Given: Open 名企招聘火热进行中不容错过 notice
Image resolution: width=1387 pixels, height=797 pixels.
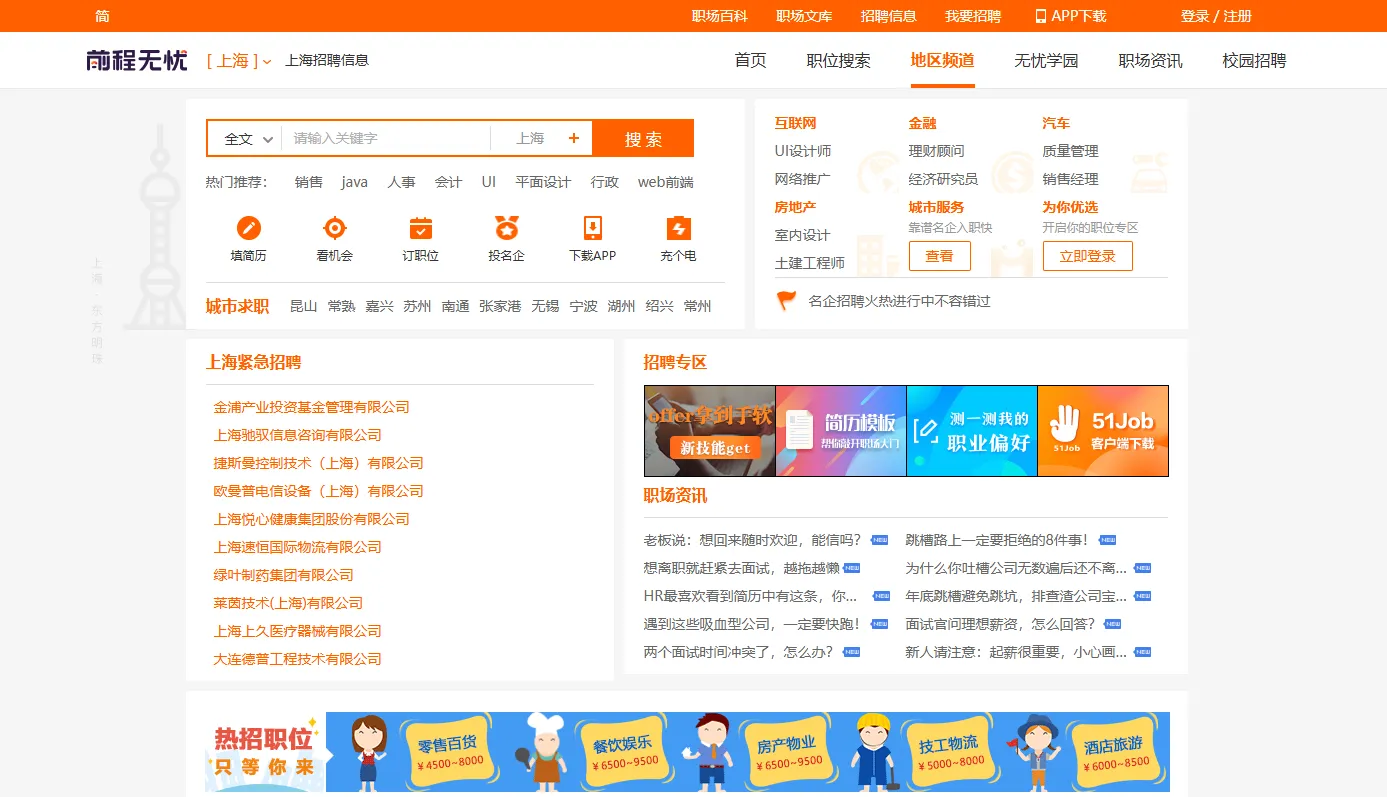Looking at the screenshot, I should [x=899, y=301].
